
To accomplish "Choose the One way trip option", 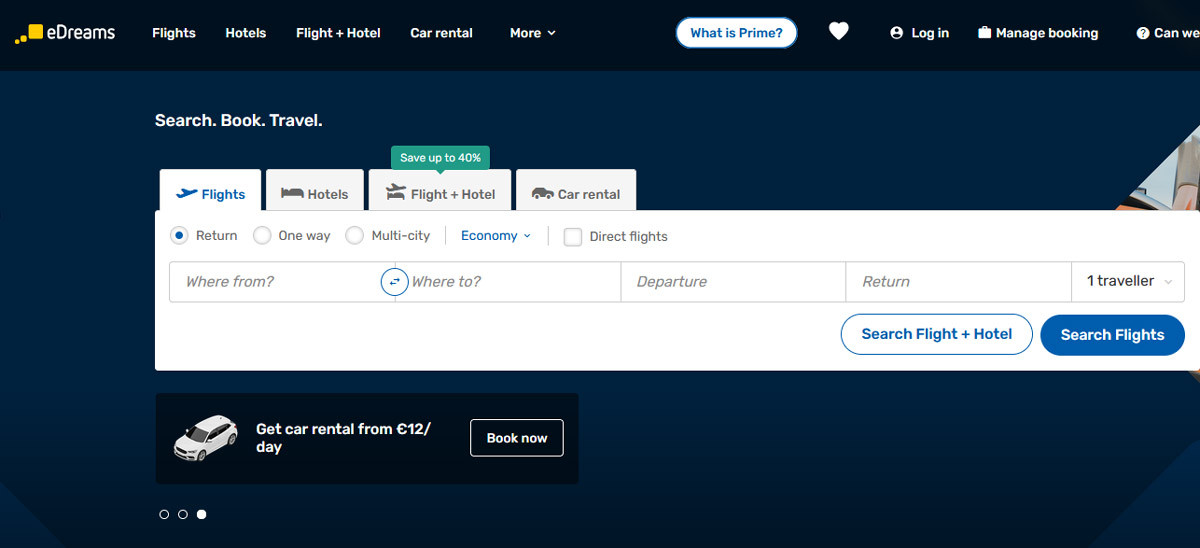I will [x=262, y=236].
